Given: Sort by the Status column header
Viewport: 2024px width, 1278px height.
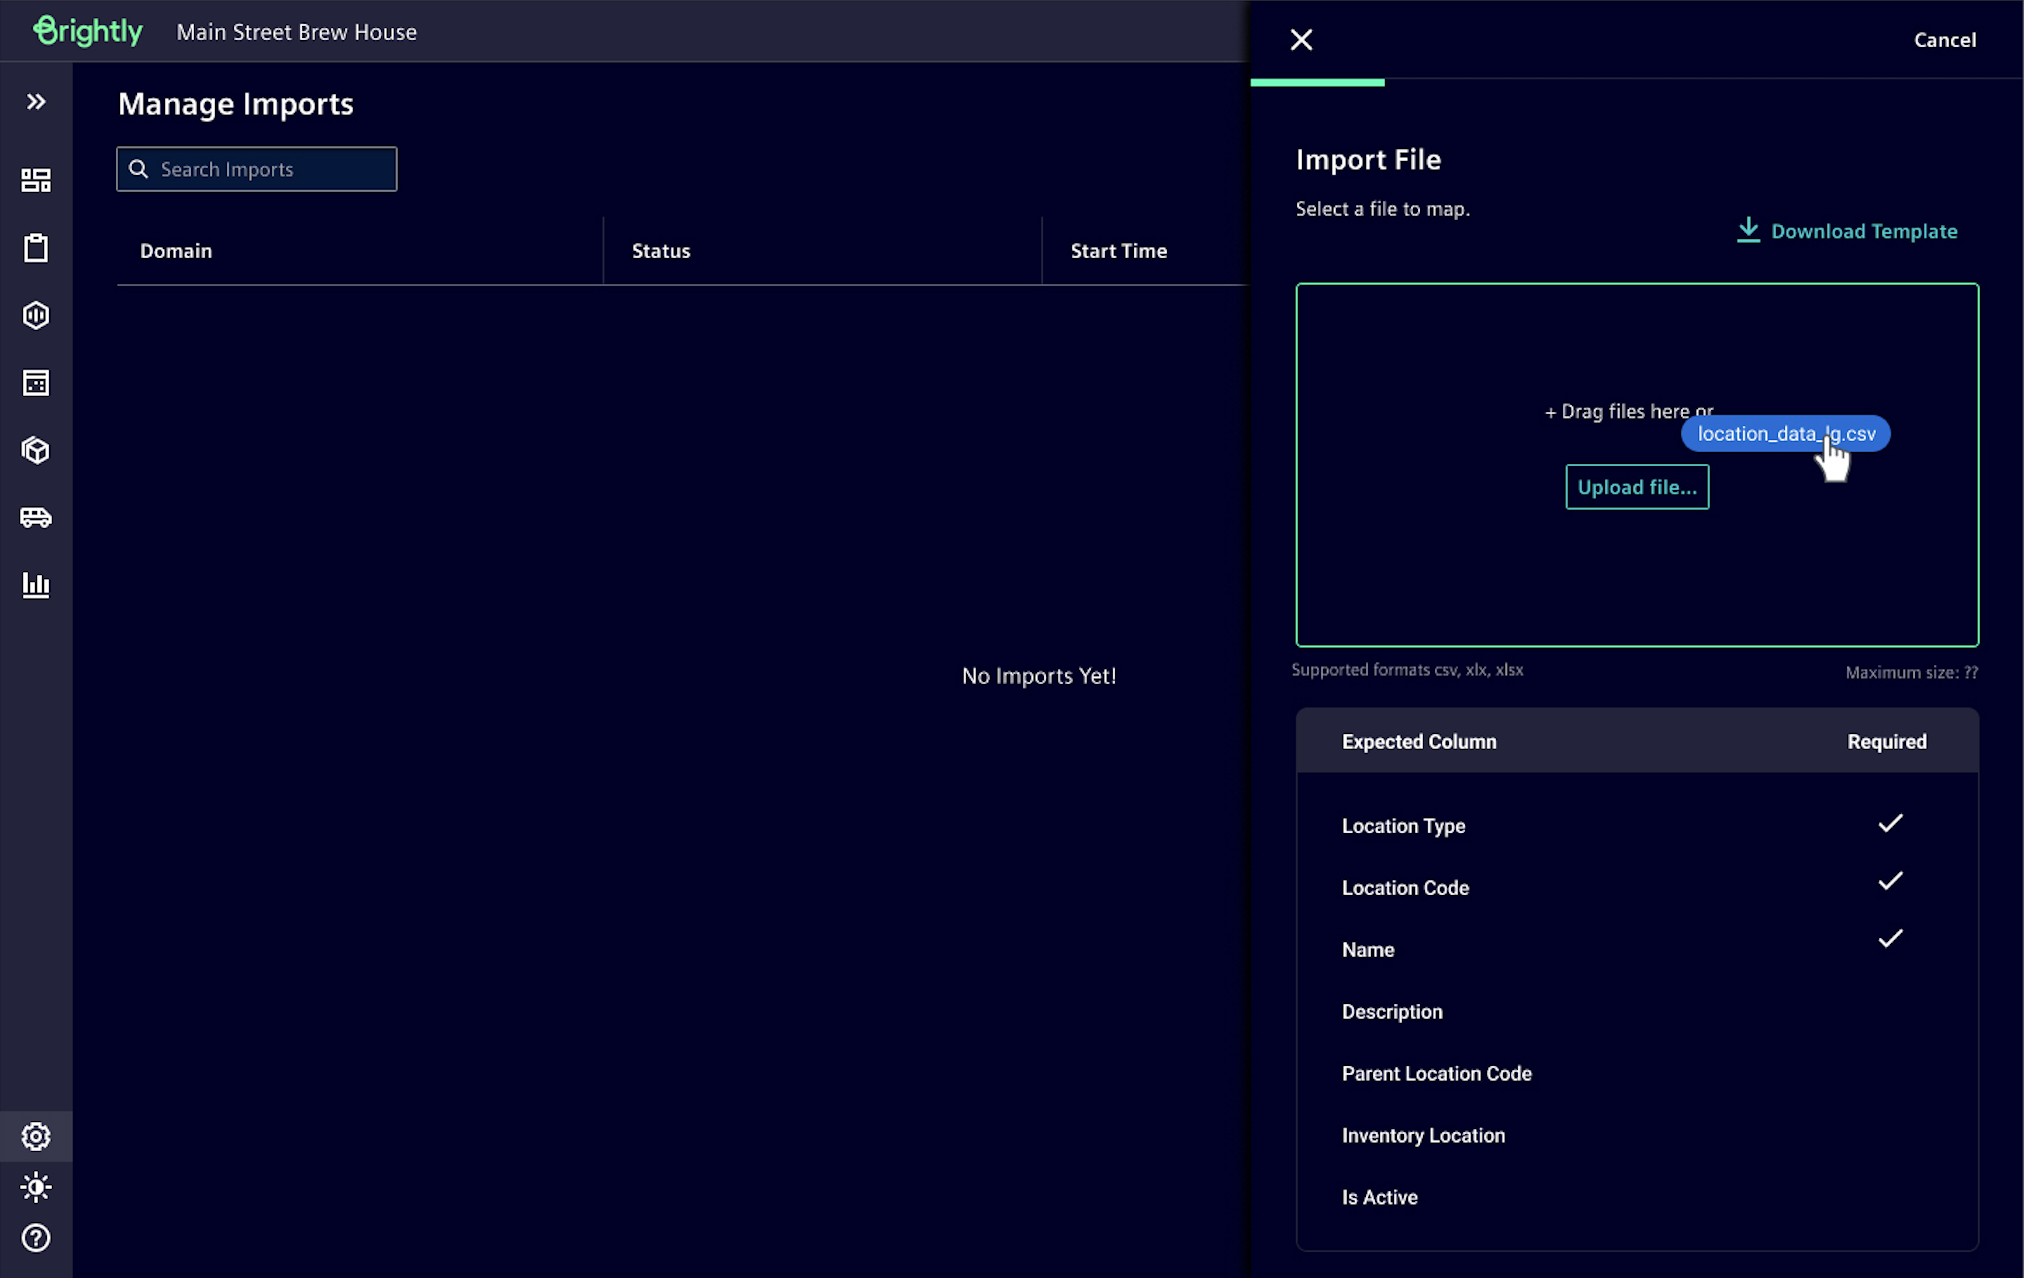Looking at the screenshot, I should [x=661, y=251].
